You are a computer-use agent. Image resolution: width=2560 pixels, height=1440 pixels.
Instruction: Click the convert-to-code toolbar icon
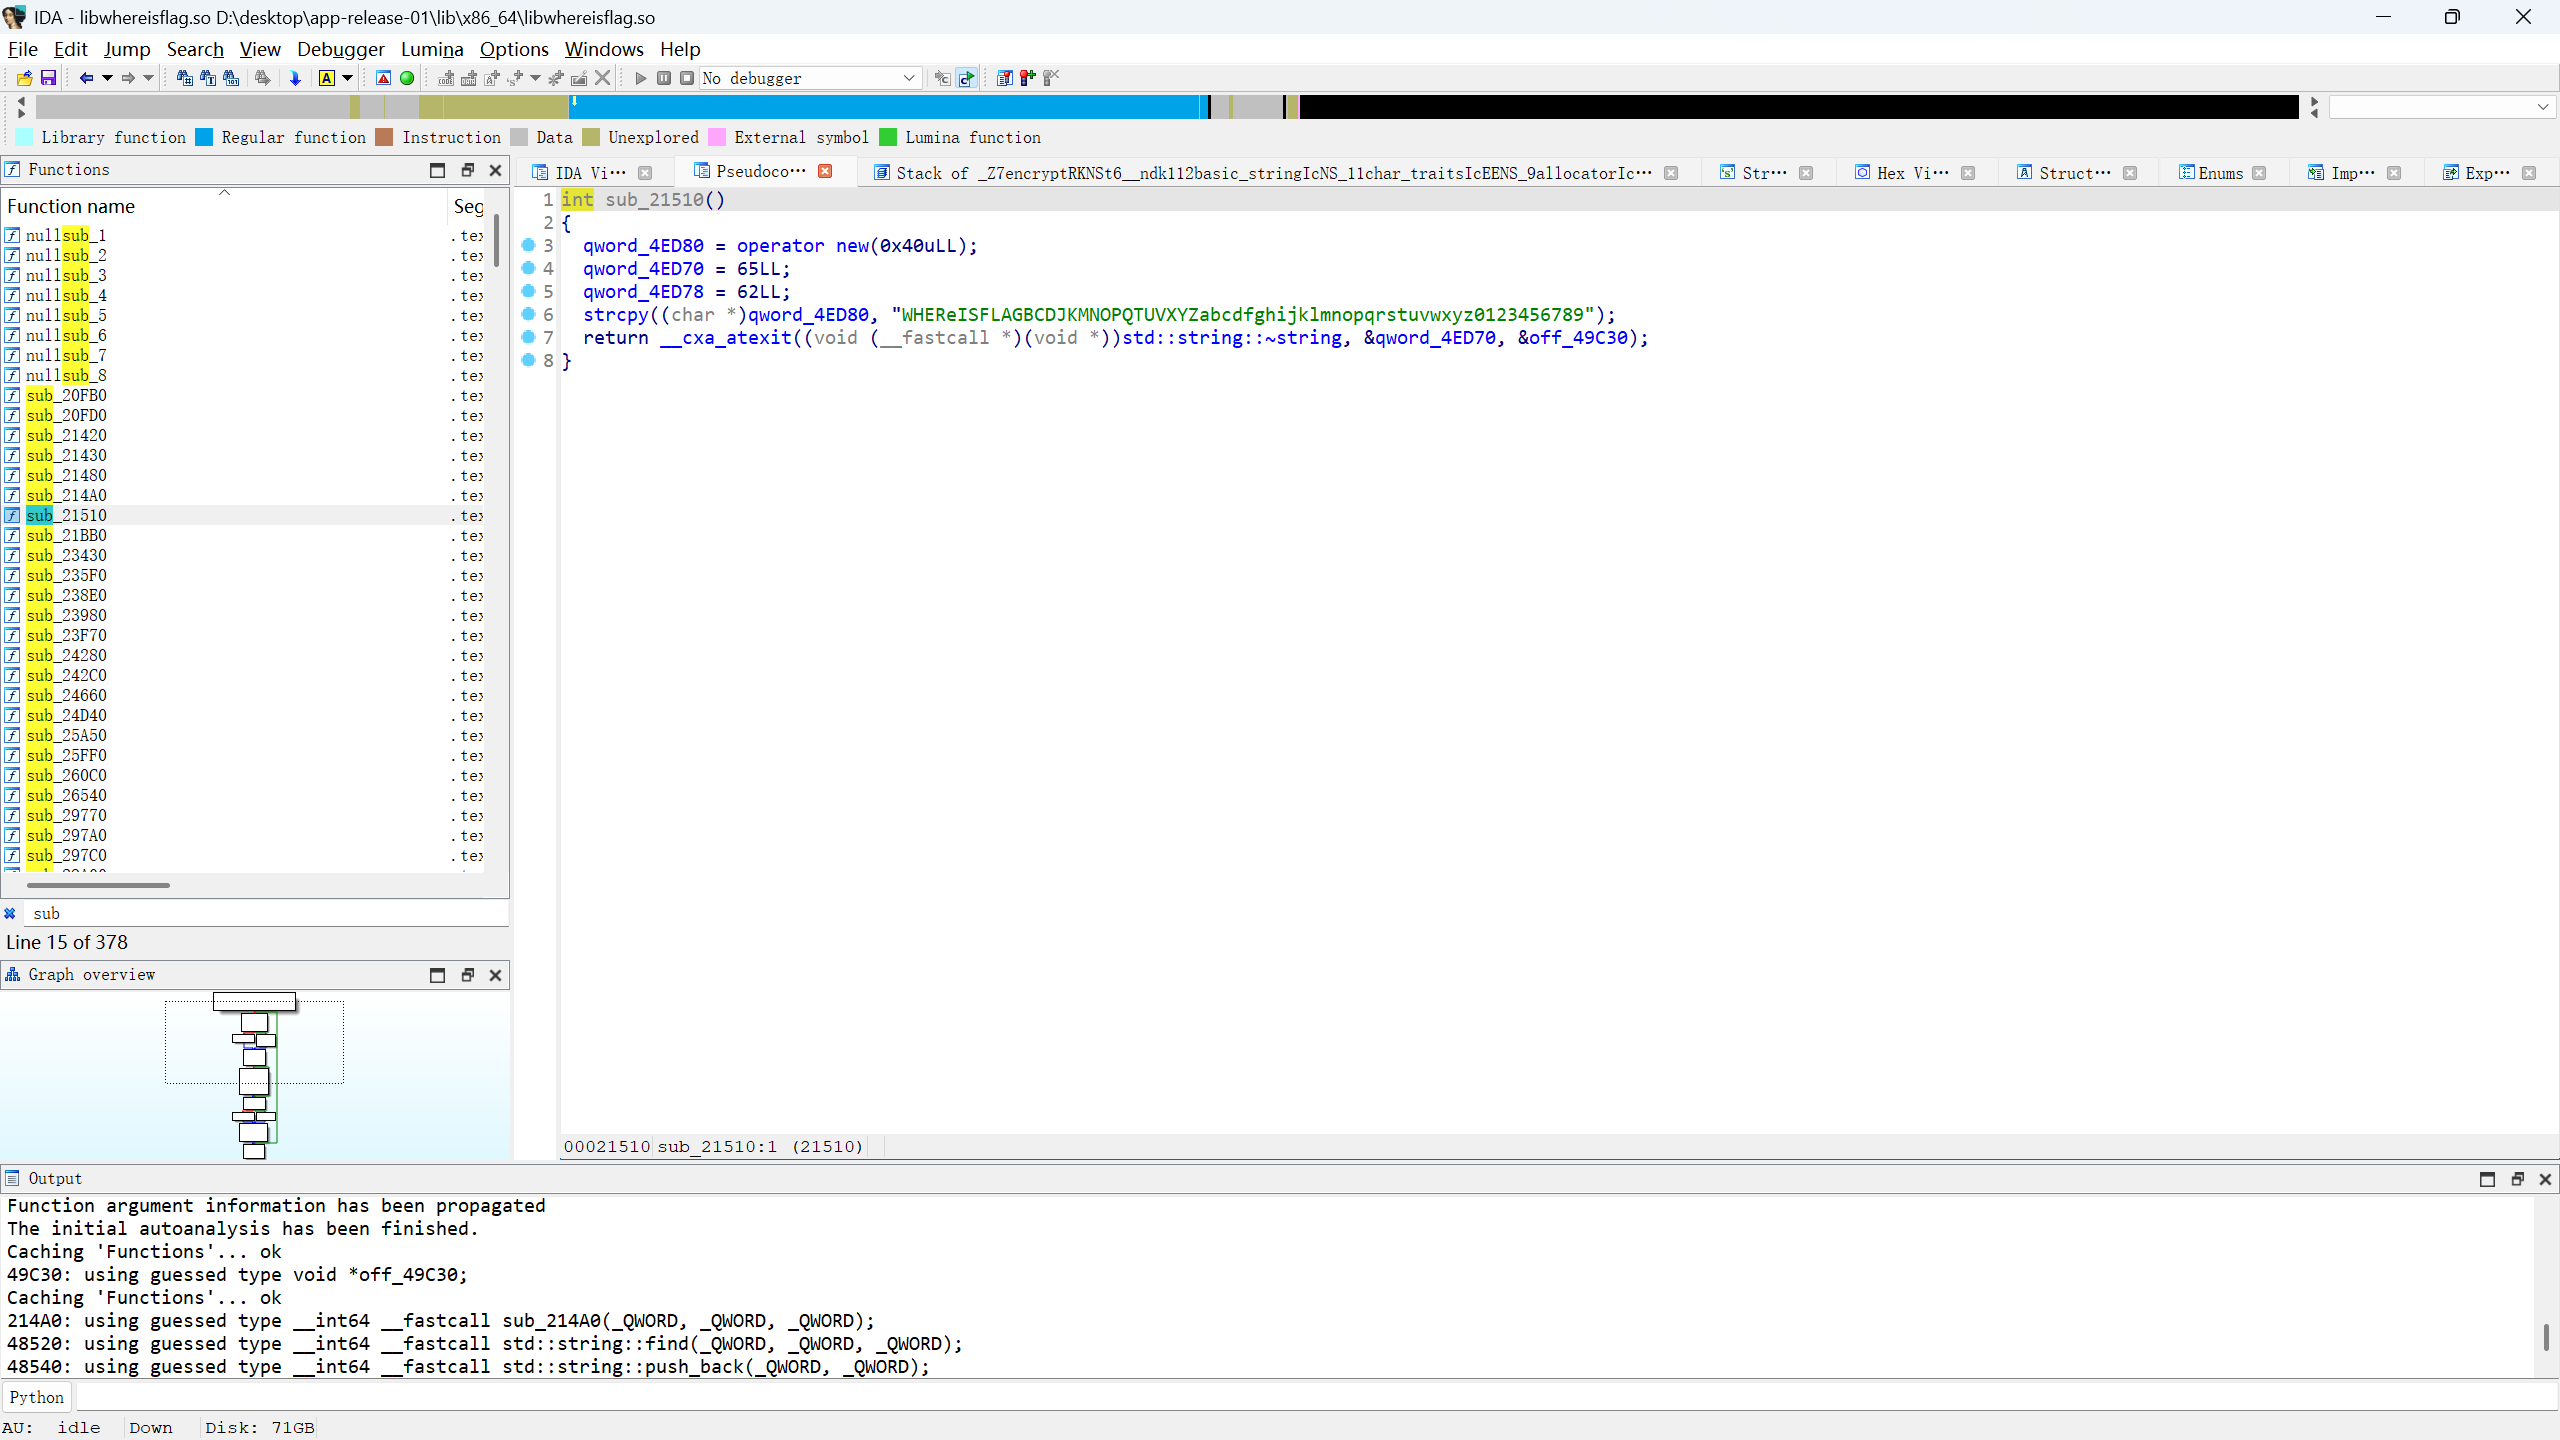pos(446,78)
